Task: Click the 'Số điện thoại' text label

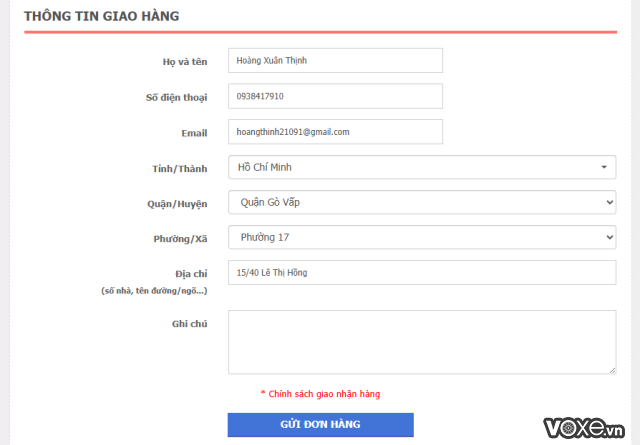Action: click(176, 97)
